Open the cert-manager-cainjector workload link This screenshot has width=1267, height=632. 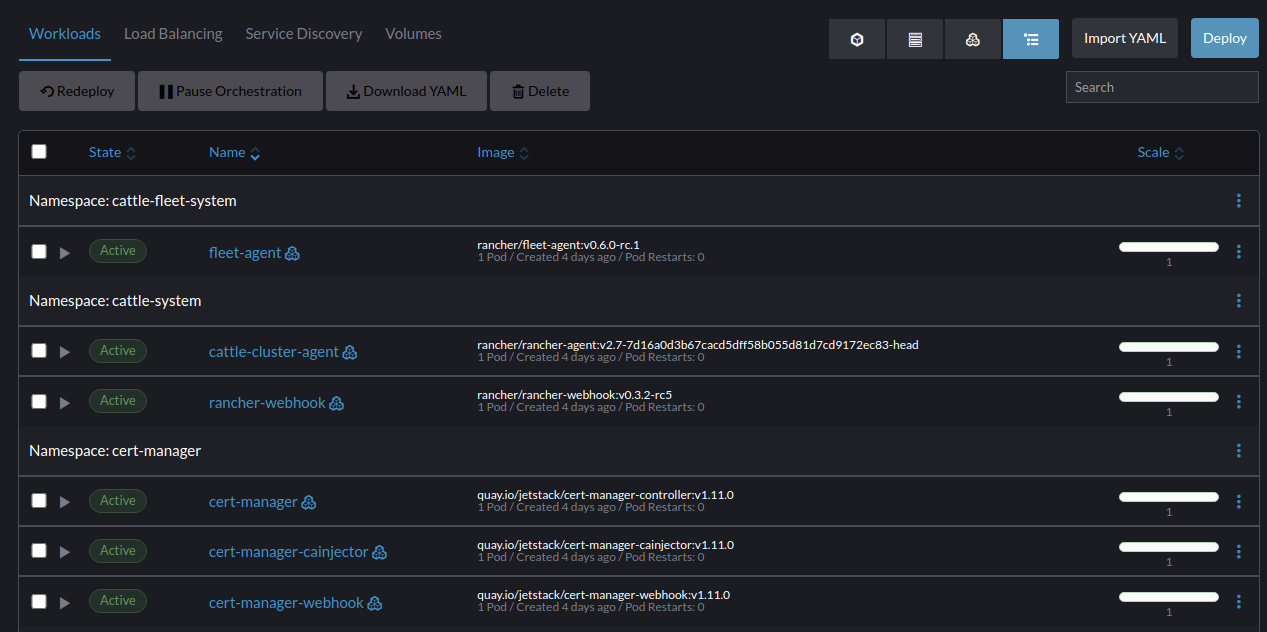pyautogui.click(x=289, y=551)
